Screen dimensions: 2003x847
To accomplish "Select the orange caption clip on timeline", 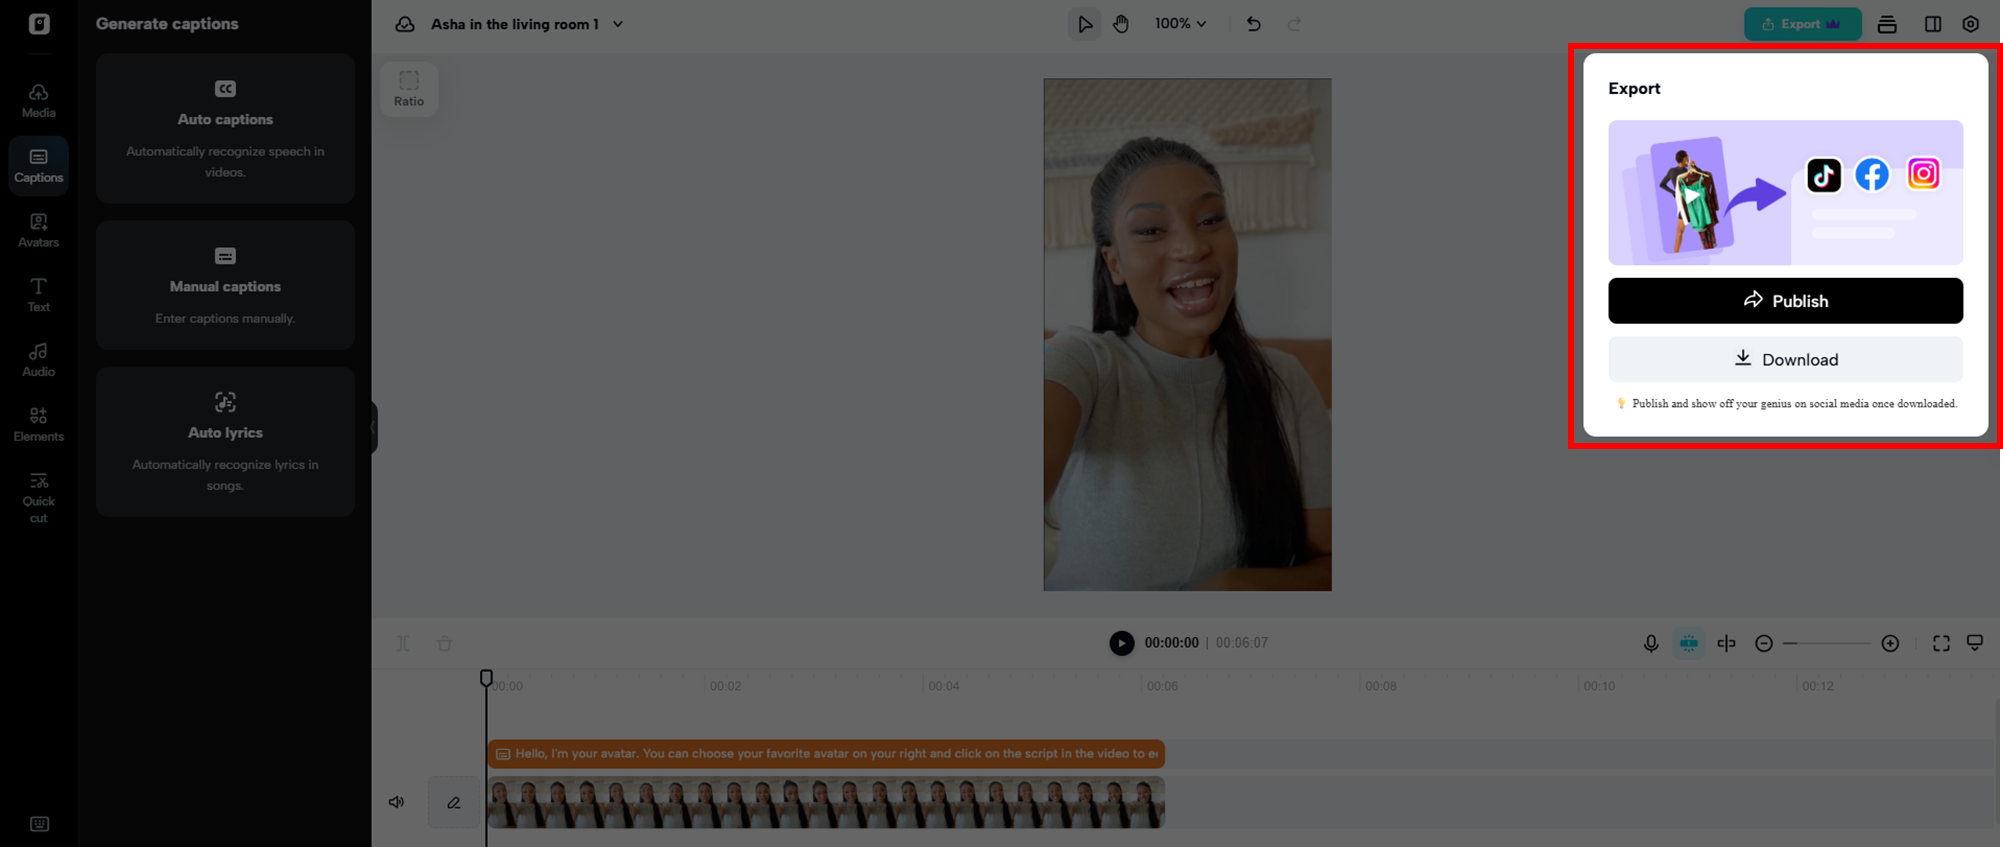I will pos(826,753).
